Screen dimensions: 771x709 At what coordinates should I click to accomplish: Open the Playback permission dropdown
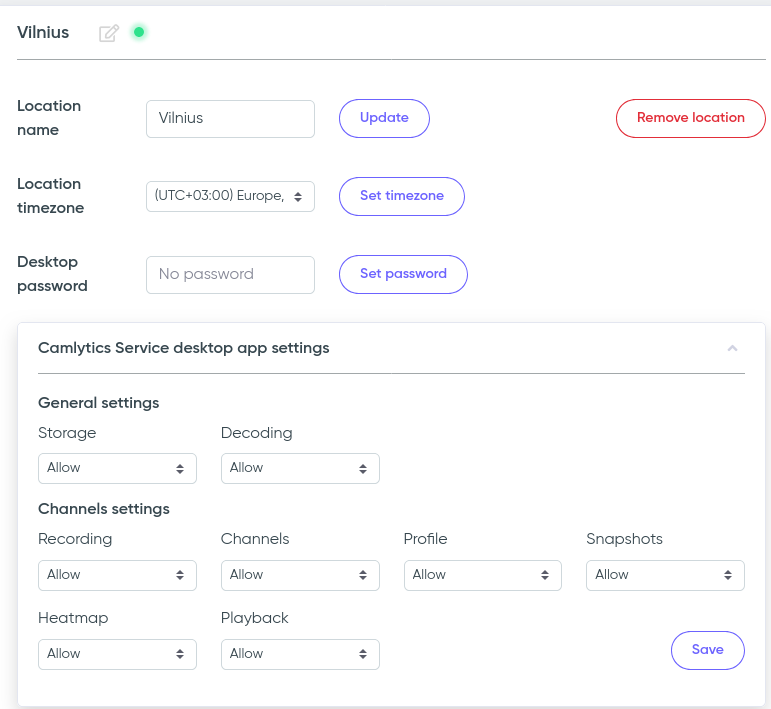pos(300,654)
